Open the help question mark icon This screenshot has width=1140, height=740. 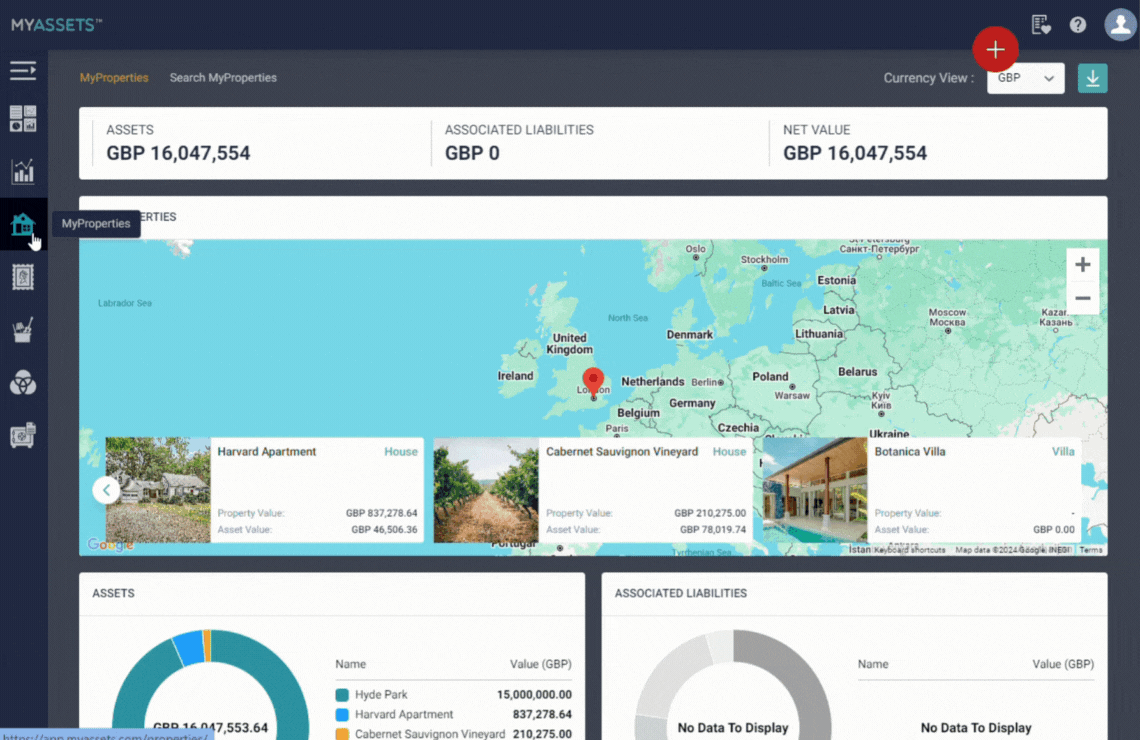[x=1077, y=25]
